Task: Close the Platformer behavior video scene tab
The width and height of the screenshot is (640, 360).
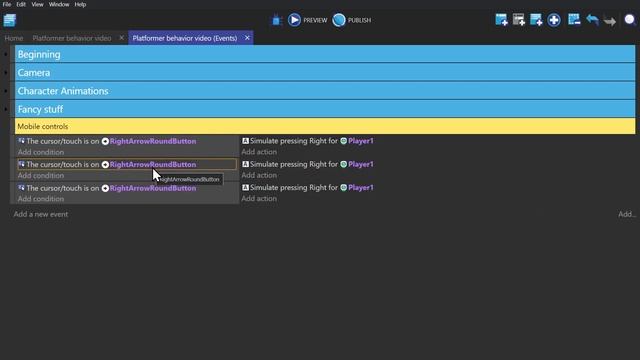Action: point(121,38)
